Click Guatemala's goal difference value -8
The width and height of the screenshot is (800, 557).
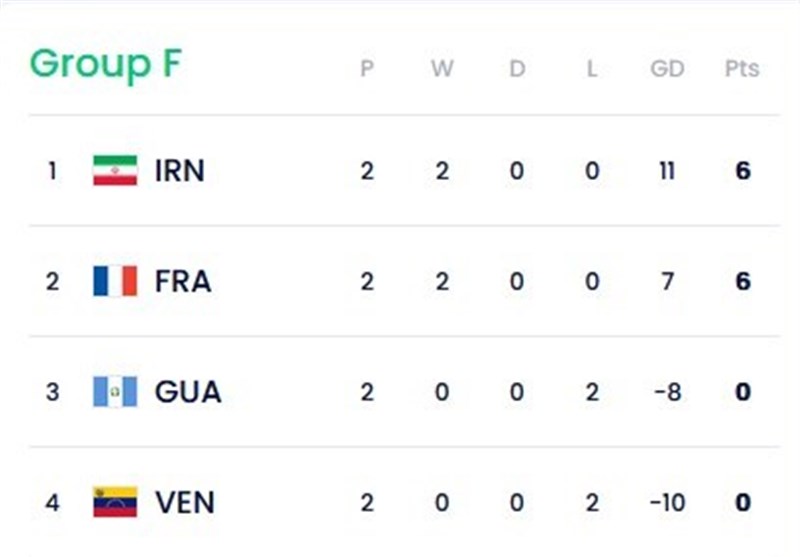[666, 391]
